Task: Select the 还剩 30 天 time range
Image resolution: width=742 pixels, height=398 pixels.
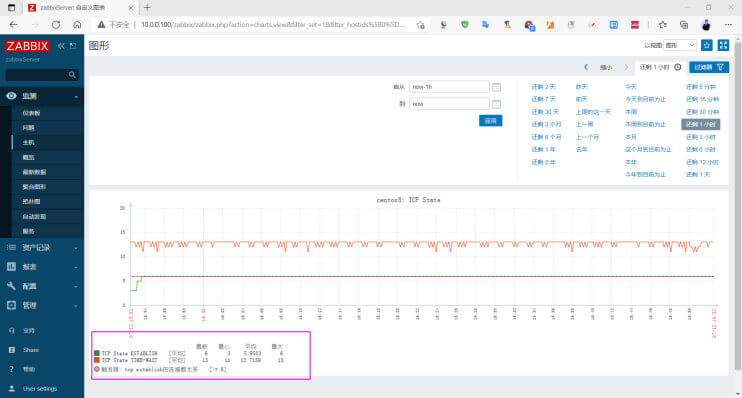Action: [545, 112]
